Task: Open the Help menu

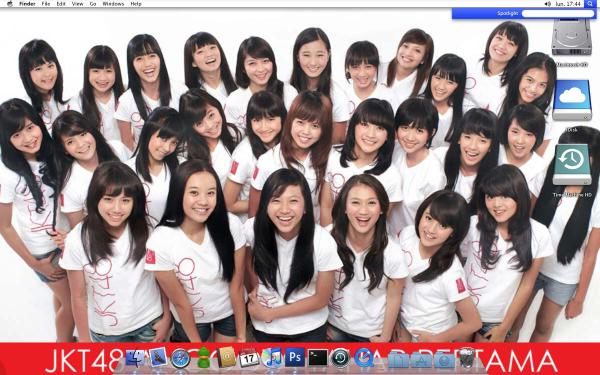Action: [x=136, y=4]
